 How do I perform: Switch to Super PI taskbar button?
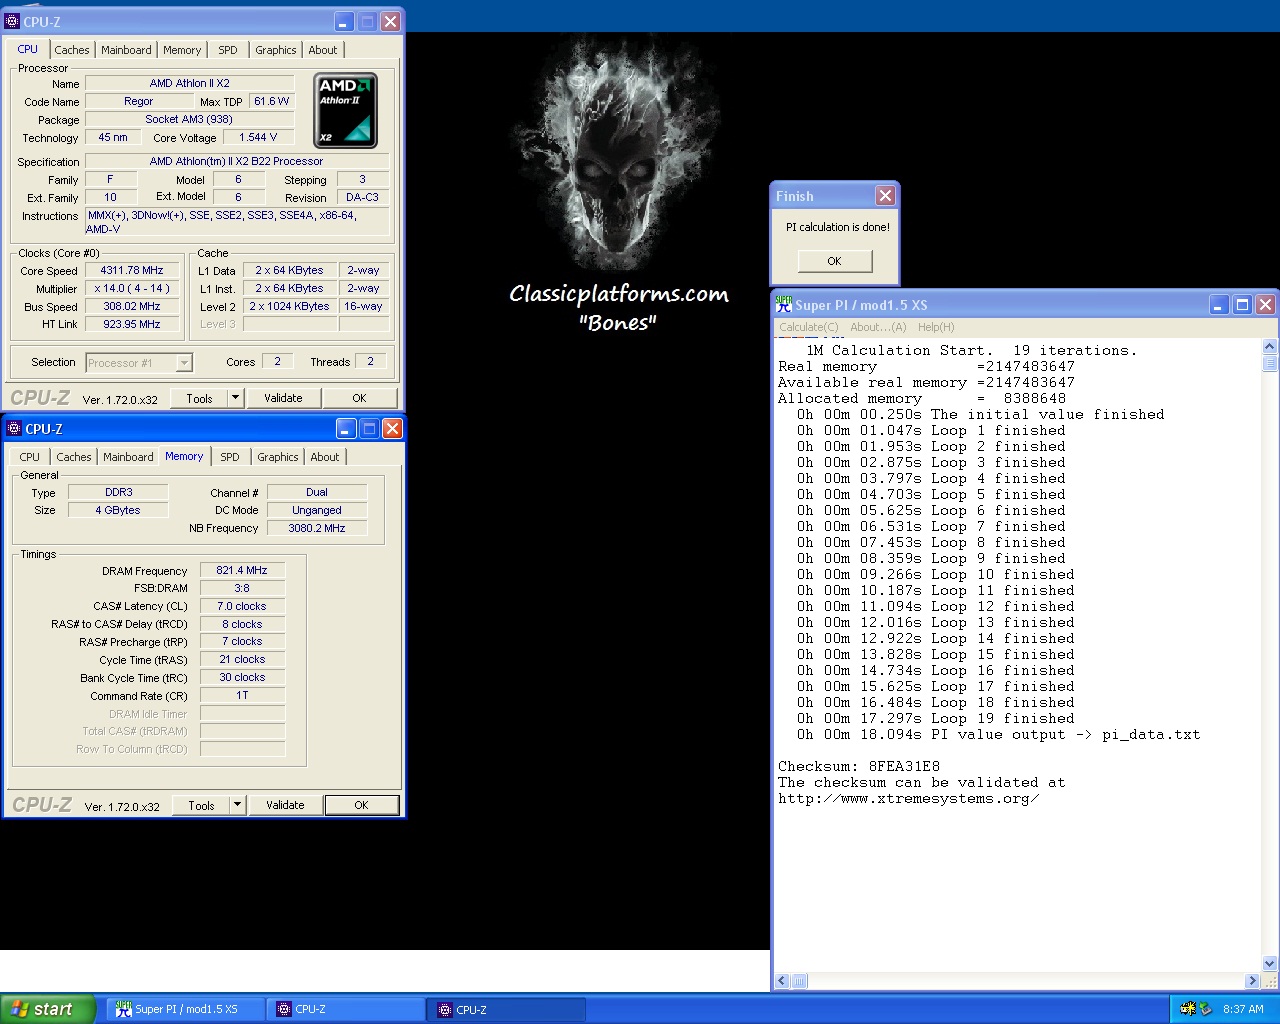pos(185,1009)
